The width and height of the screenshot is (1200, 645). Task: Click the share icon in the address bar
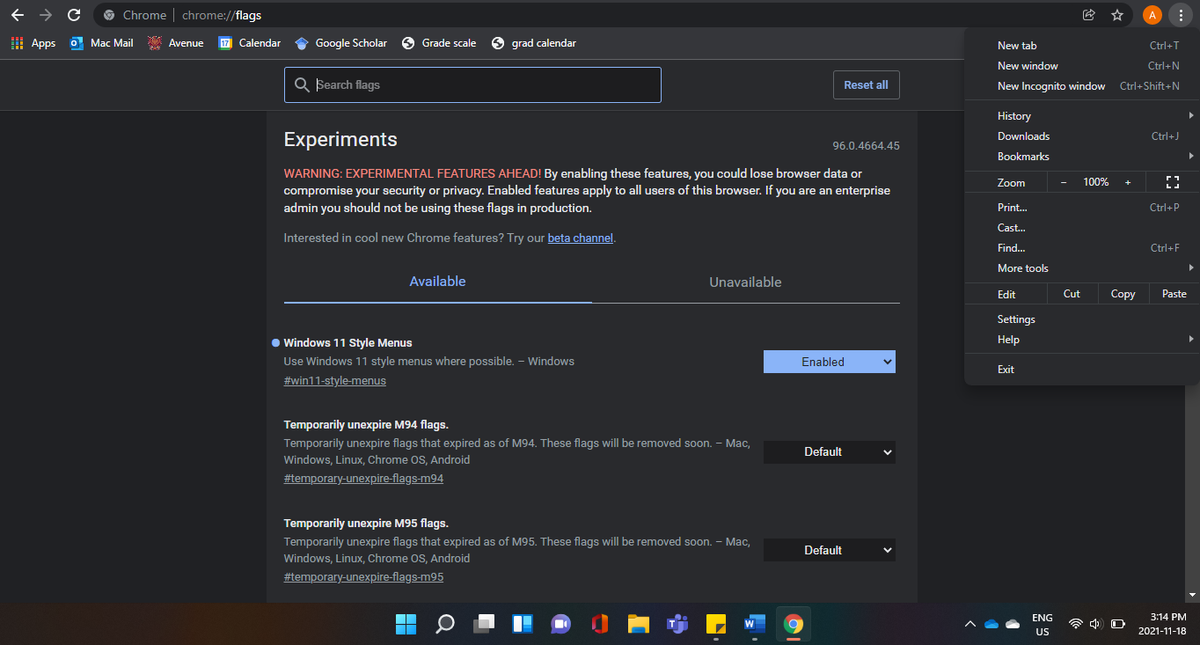point(1088,14)
